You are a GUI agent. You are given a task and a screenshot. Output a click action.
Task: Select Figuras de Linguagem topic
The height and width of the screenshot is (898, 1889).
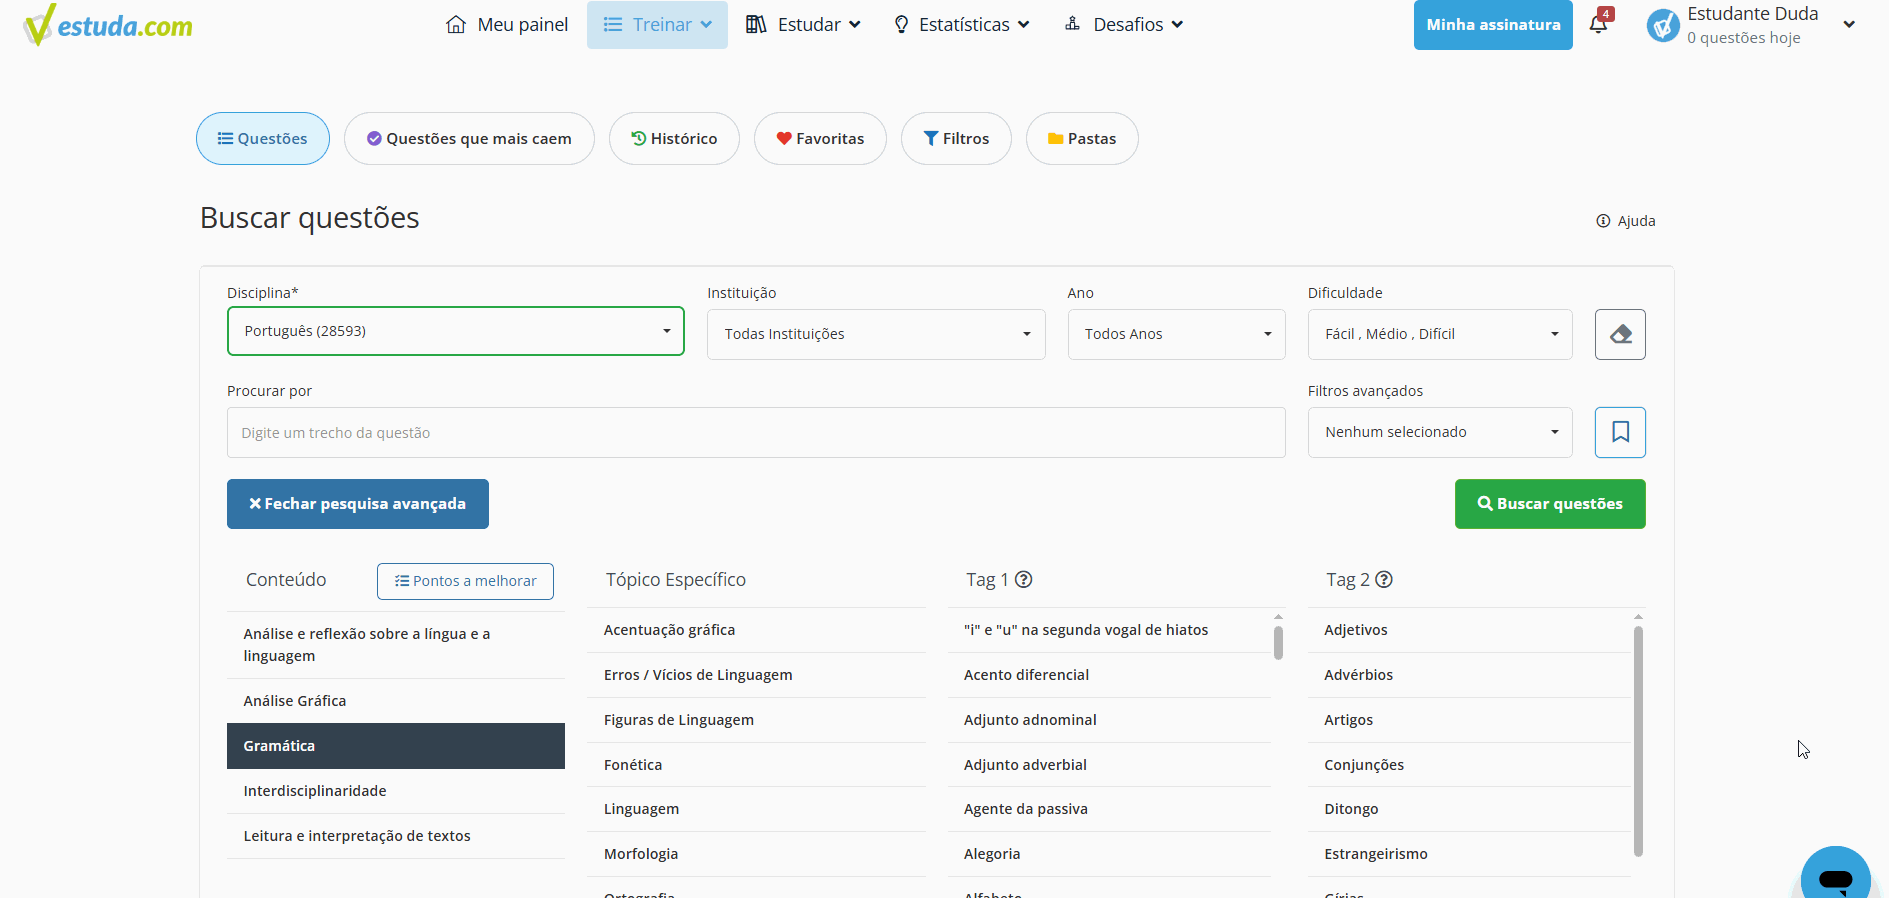679,720
